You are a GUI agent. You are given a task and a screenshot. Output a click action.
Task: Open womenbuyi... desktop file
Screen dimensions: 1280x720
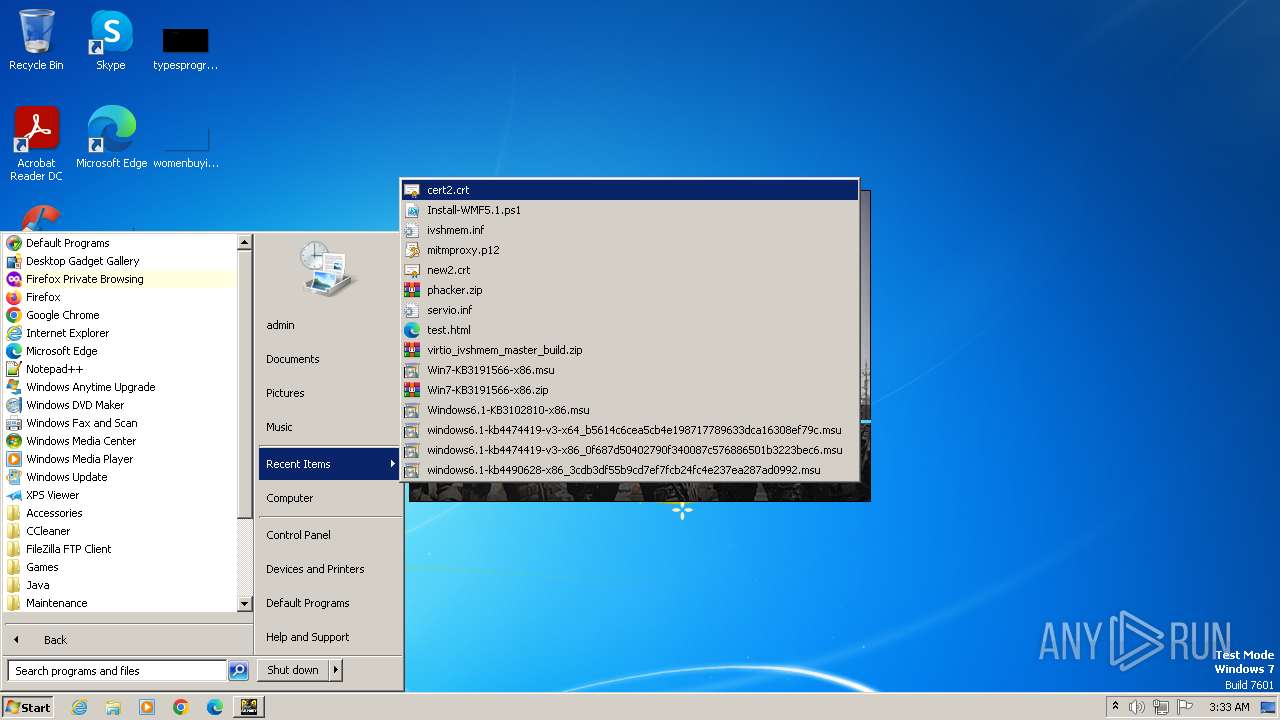click(185, 145)
